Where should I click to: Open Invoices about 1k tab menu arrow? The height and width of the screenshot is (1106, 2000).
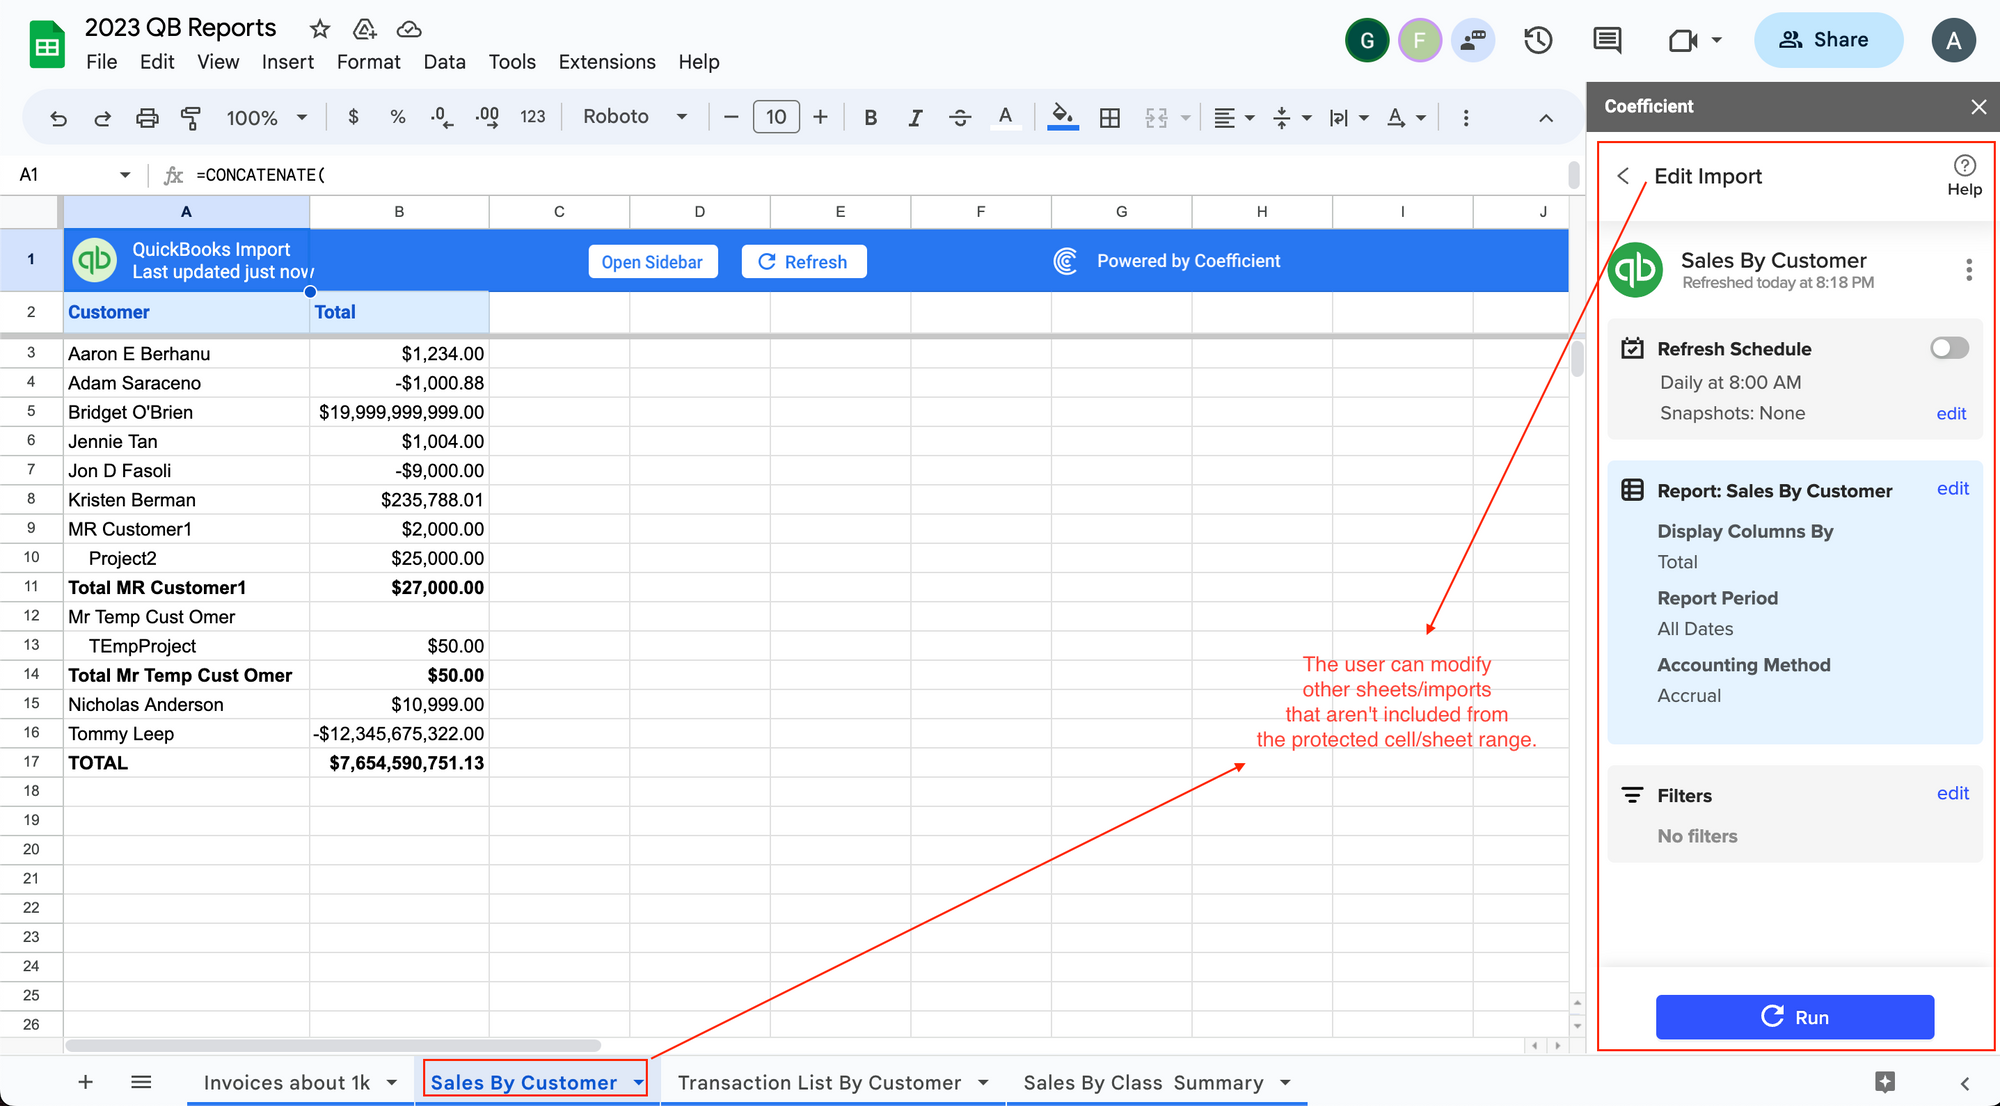[392, 1083]
